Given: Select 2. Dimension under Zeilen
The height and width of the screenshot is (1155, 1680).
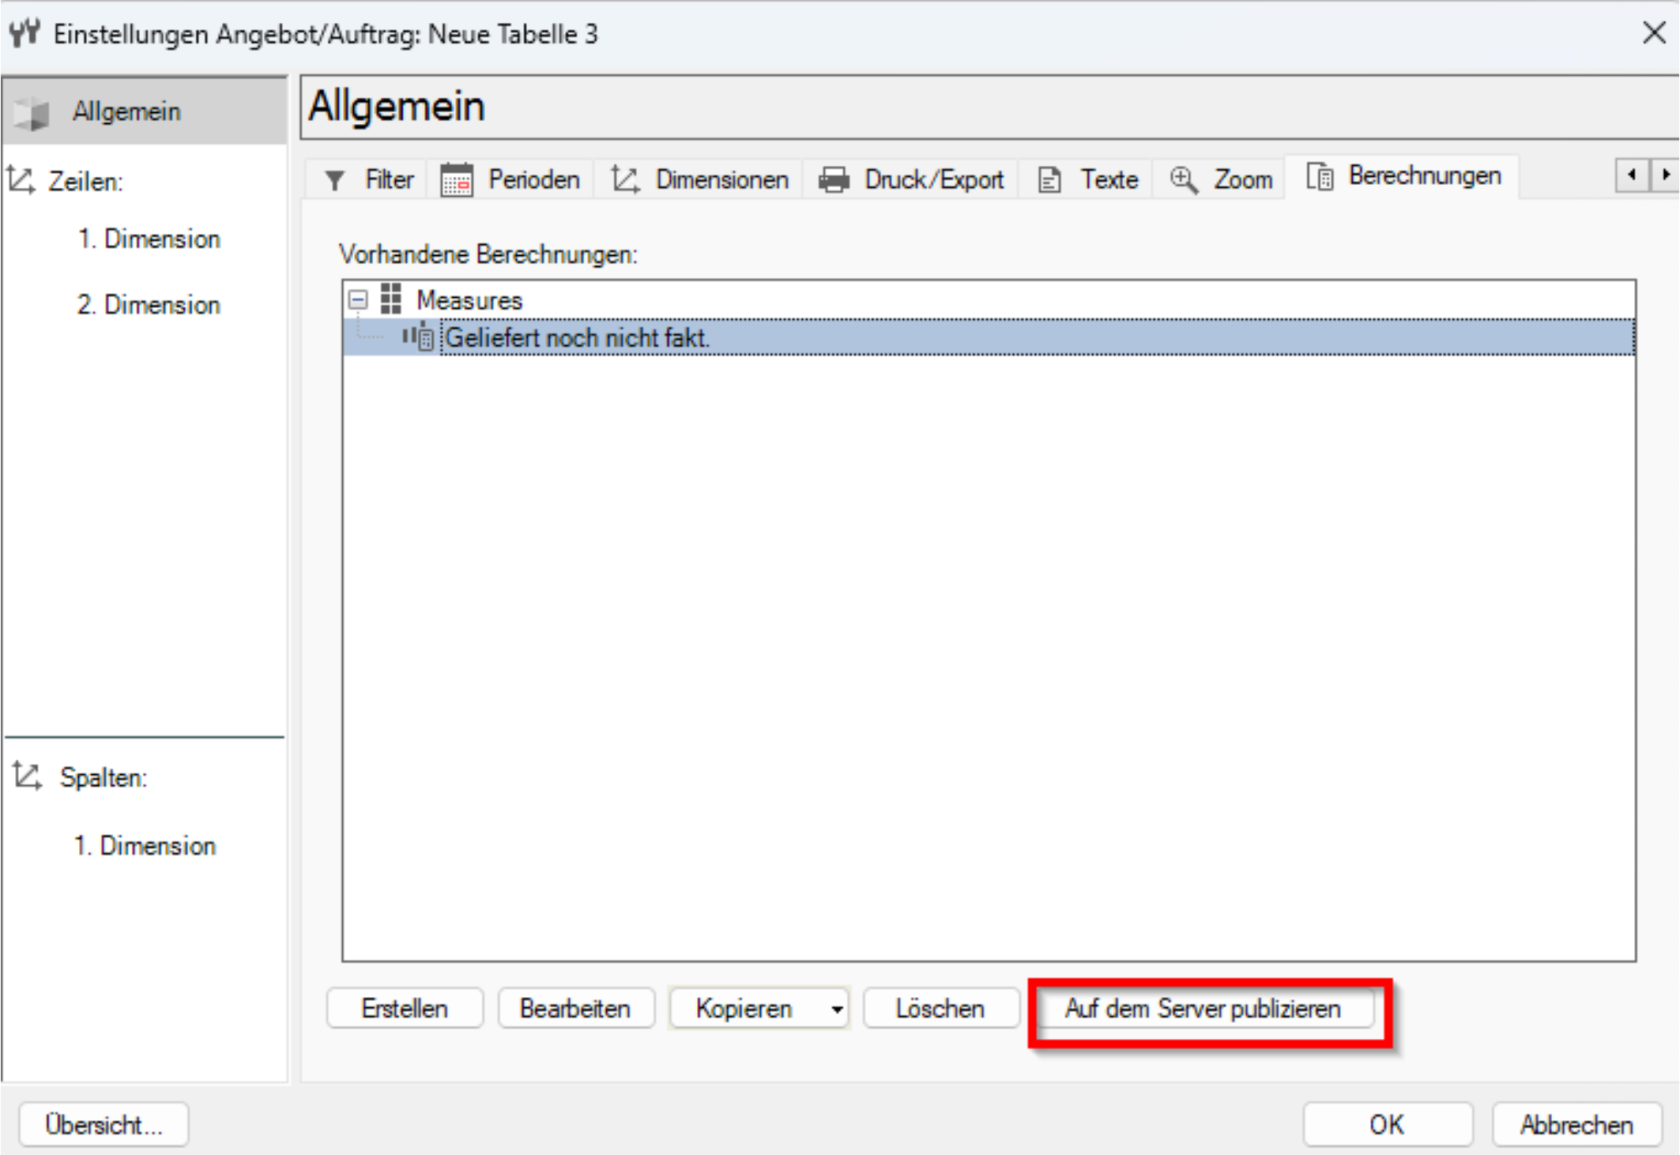Looking at the screenshot, I should [x=149, y=304].
